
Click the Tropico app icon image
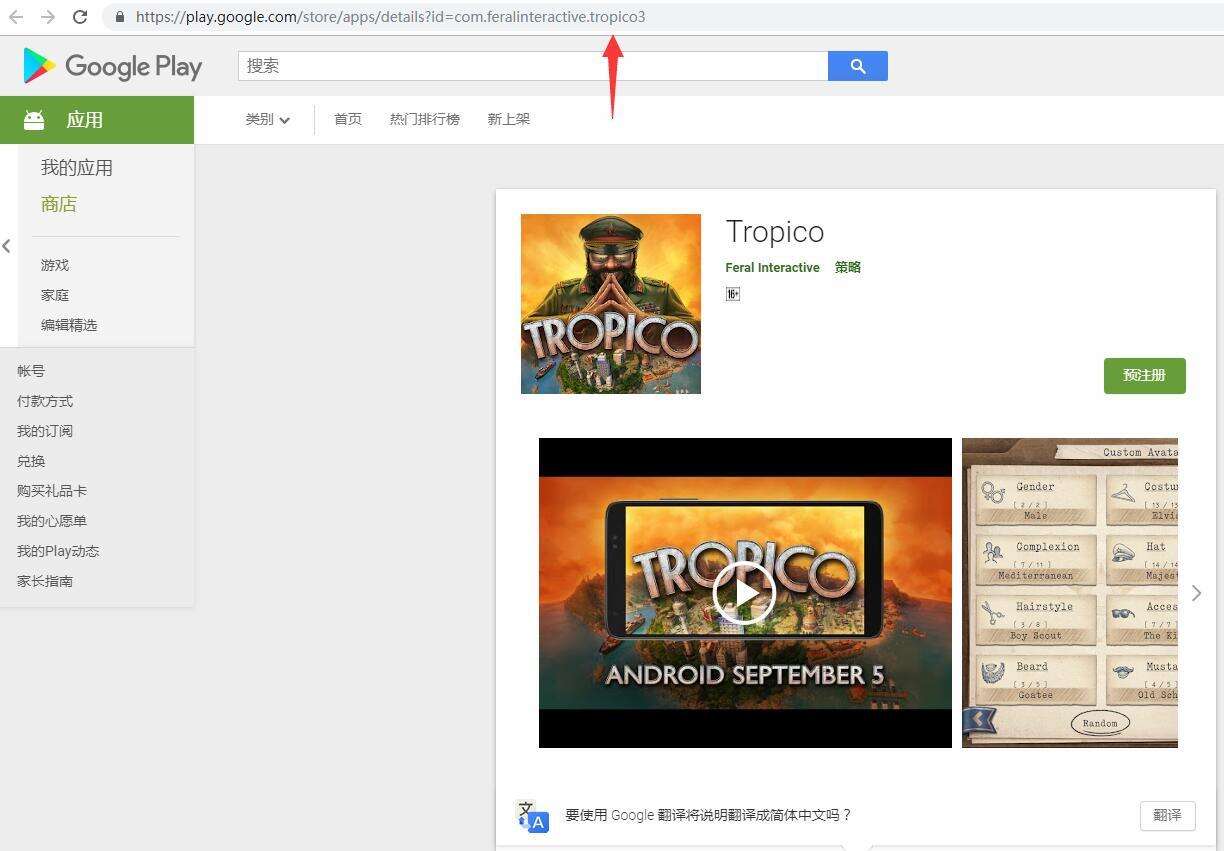coord(611,304)
